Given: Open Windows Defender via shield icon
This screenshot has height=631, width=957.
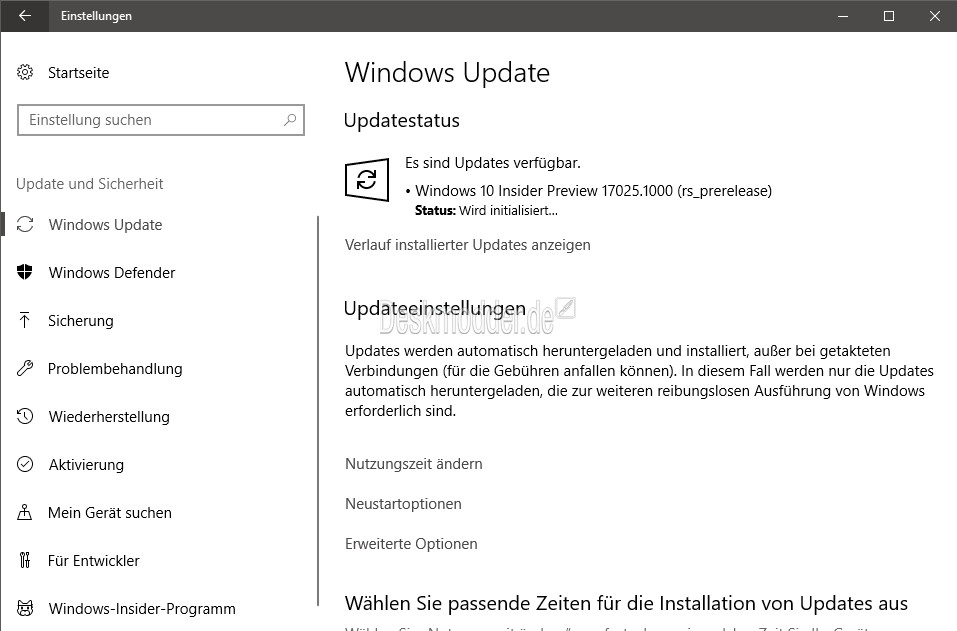Looking at the screenshot, I should pyautogui.click(x=24, y=272).
